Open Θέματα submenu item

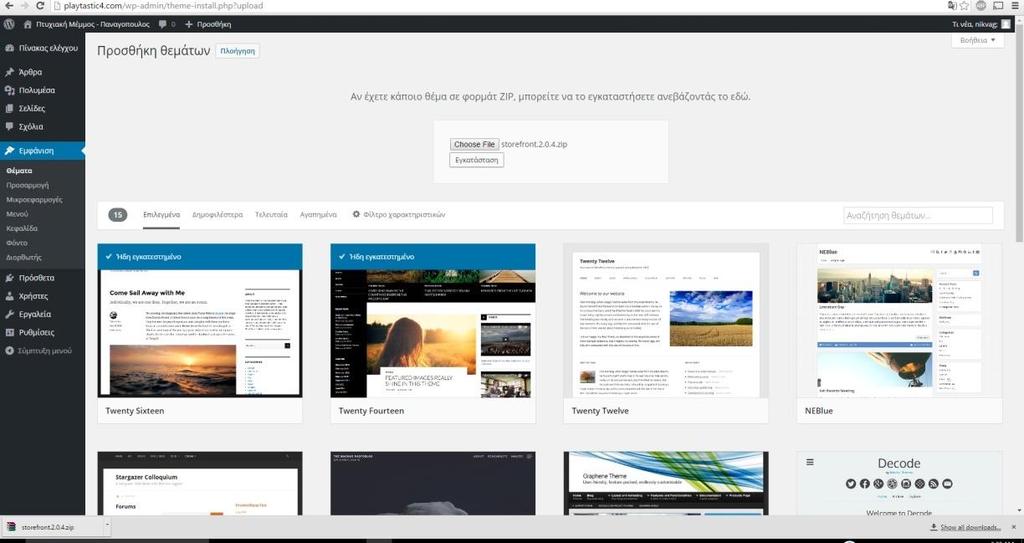click(19, 171)
